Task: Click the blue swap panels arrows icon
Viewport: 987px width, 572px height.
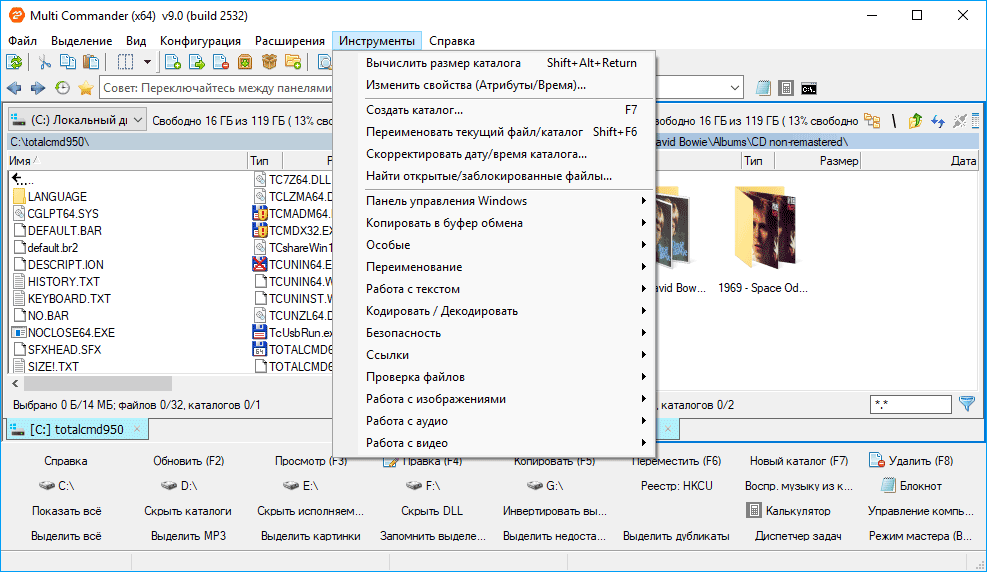Action: click(938, 121)
